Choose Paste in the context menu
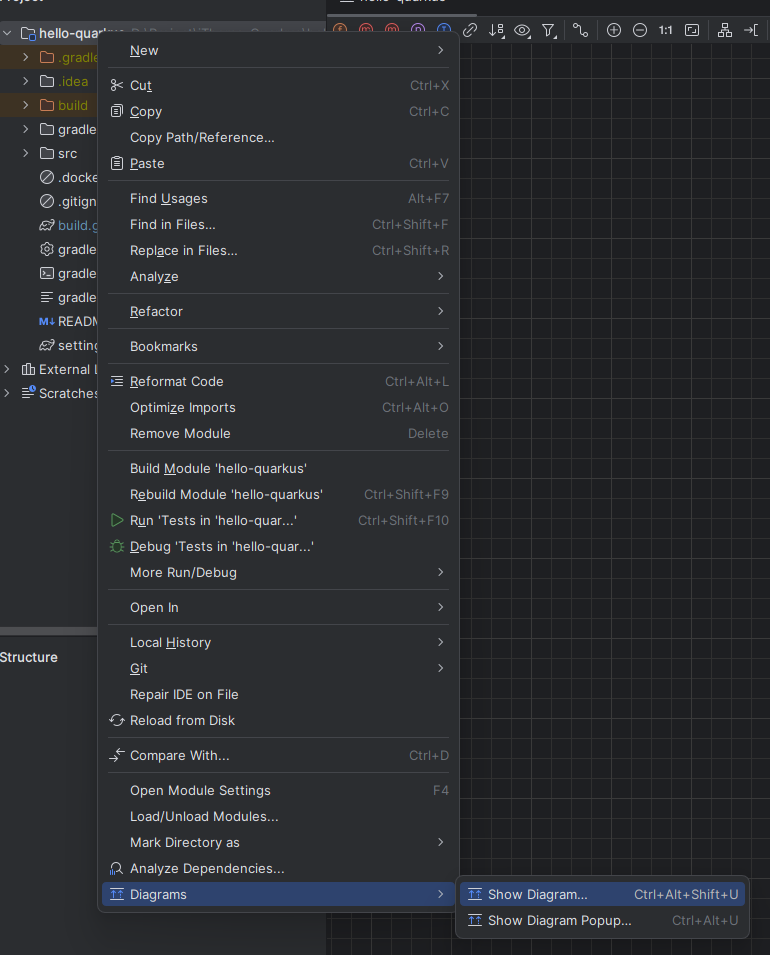Screen dimensions: 770x955 tap(278, 163)
